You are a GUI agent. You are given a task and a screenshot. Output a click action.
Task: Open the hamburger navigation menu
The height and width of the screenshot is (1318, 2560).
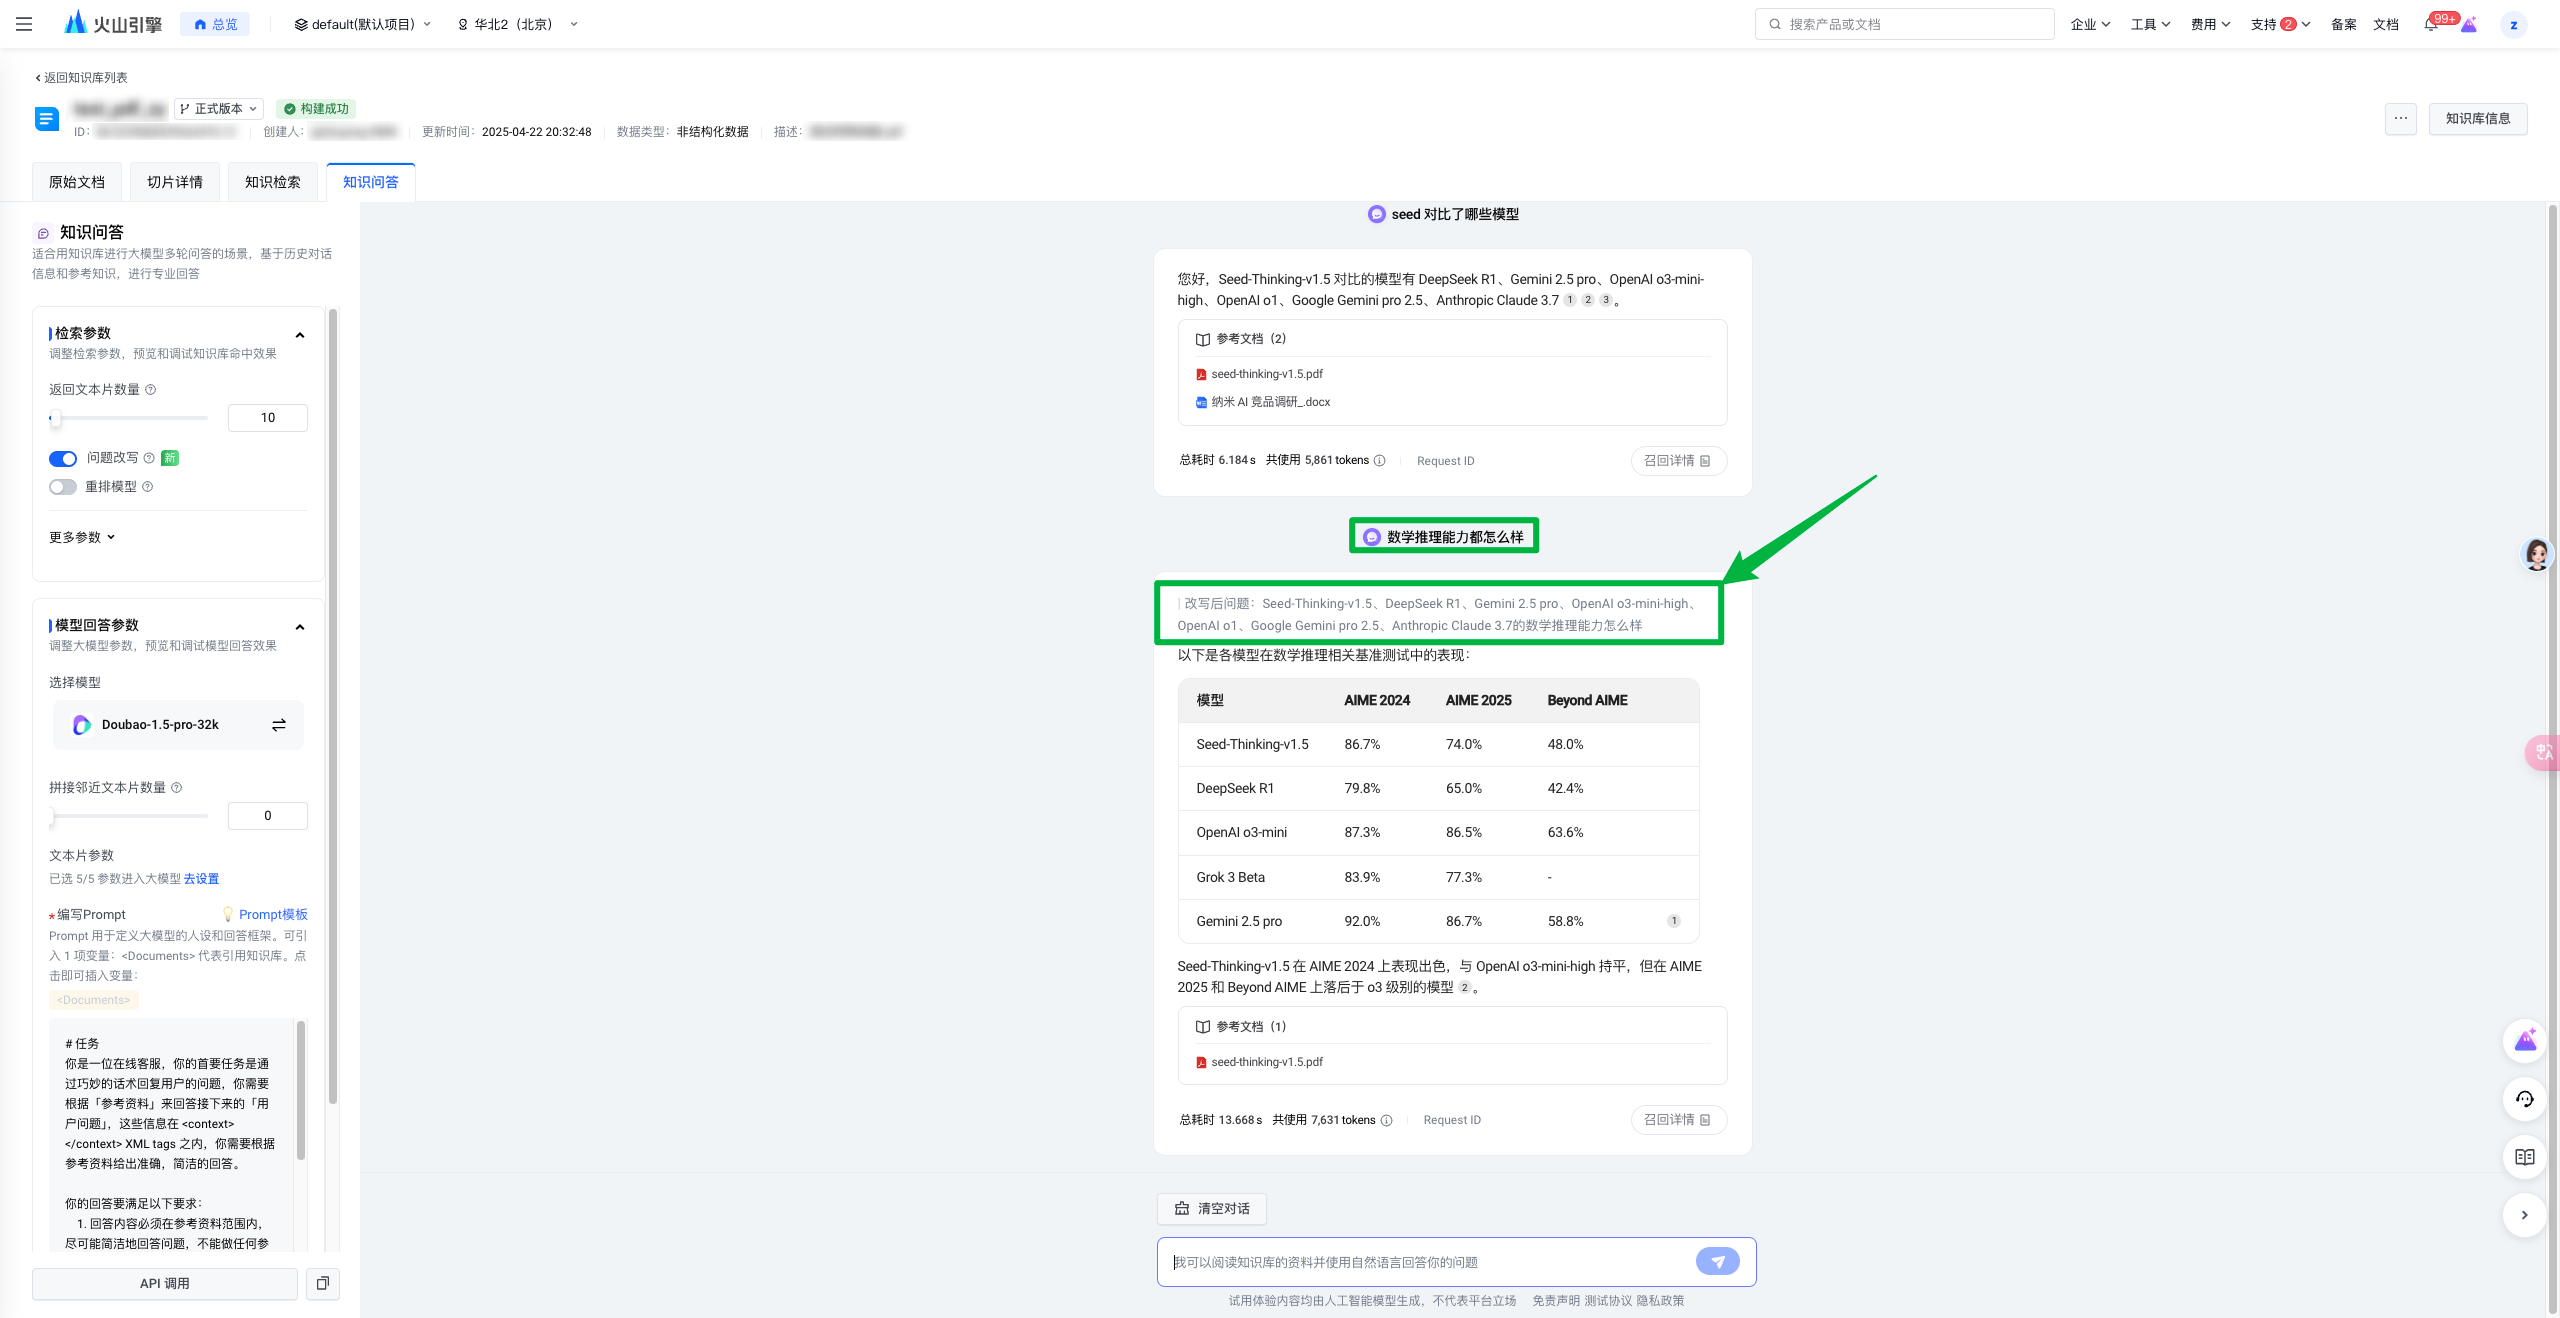[24, 24]
